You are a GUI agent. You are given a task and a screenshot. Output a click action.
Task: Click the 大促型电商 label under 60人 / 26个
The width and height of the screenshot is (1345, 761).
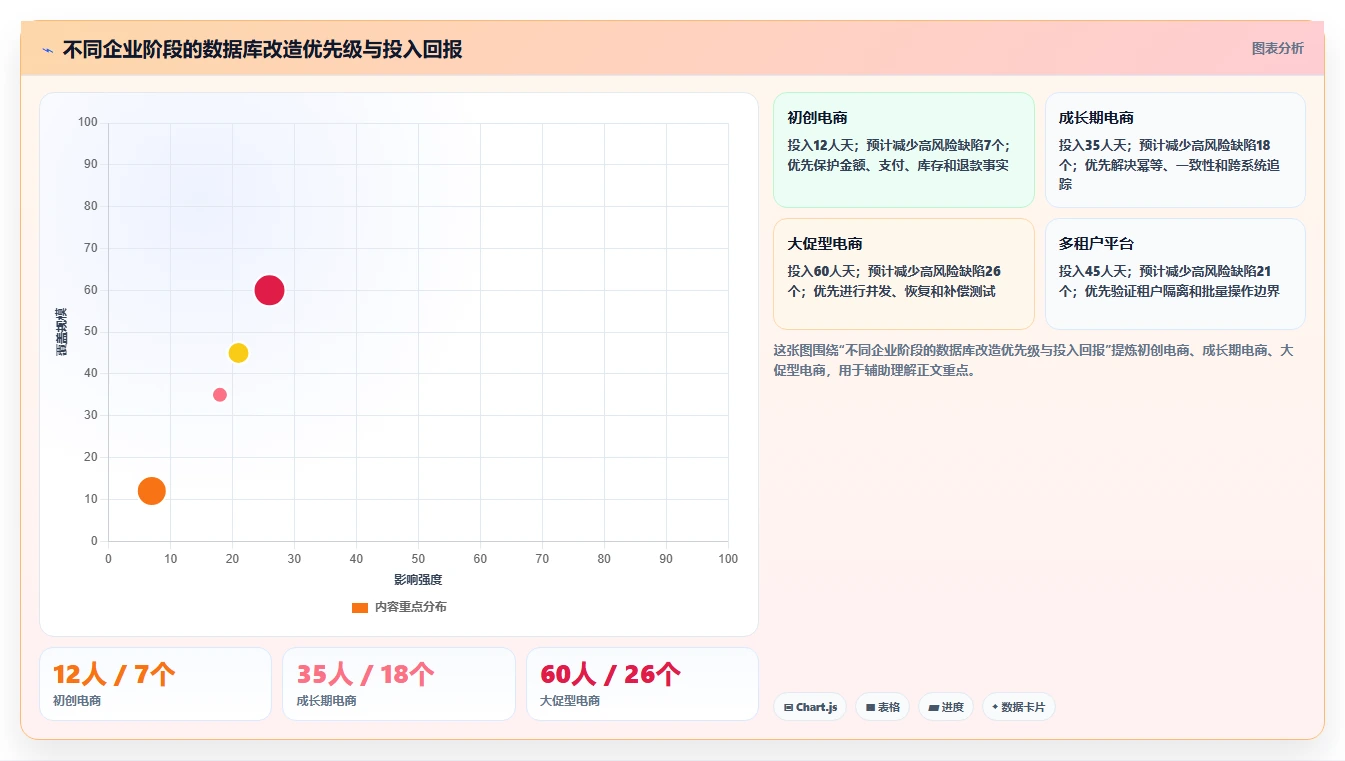pyautogui.click(x=570, y=701)
